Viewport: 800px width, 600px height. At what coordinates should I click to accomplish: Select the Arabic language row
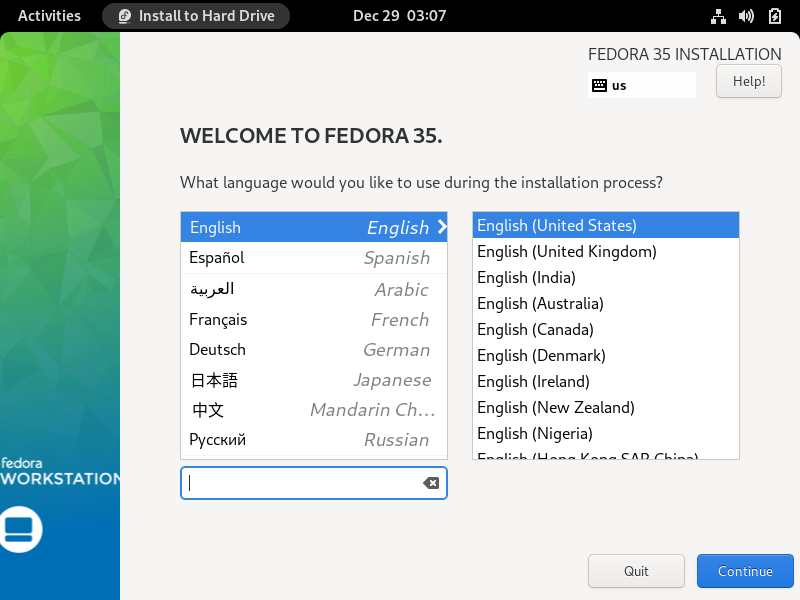click(314, 289)
